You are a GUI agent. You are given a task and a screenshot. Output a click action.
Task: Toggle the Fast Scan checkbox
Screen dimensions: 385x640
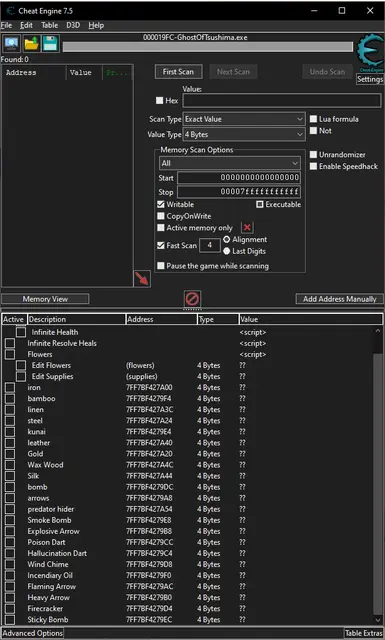coord(161,245)
